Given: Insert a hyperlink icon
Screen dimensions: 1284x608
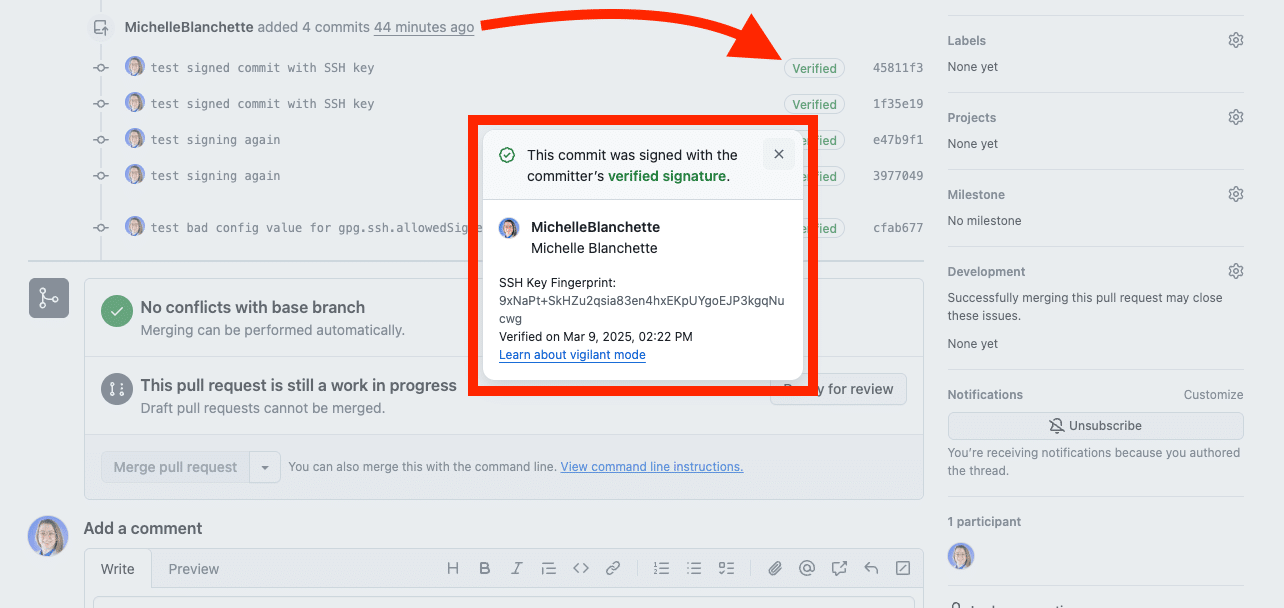Looking at the screenshot, I should [x=613, y=568].
